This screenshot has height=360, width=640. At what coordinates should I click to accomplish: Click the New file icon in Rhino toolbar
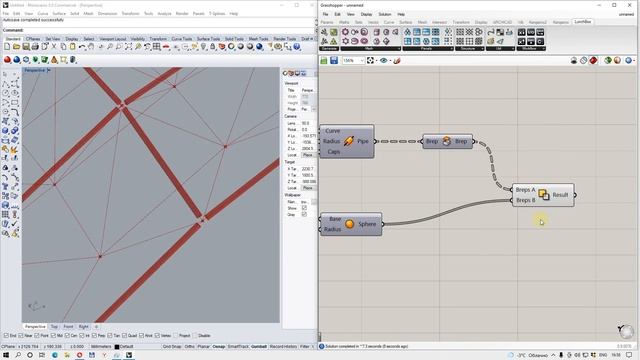[x=7, y=47]
